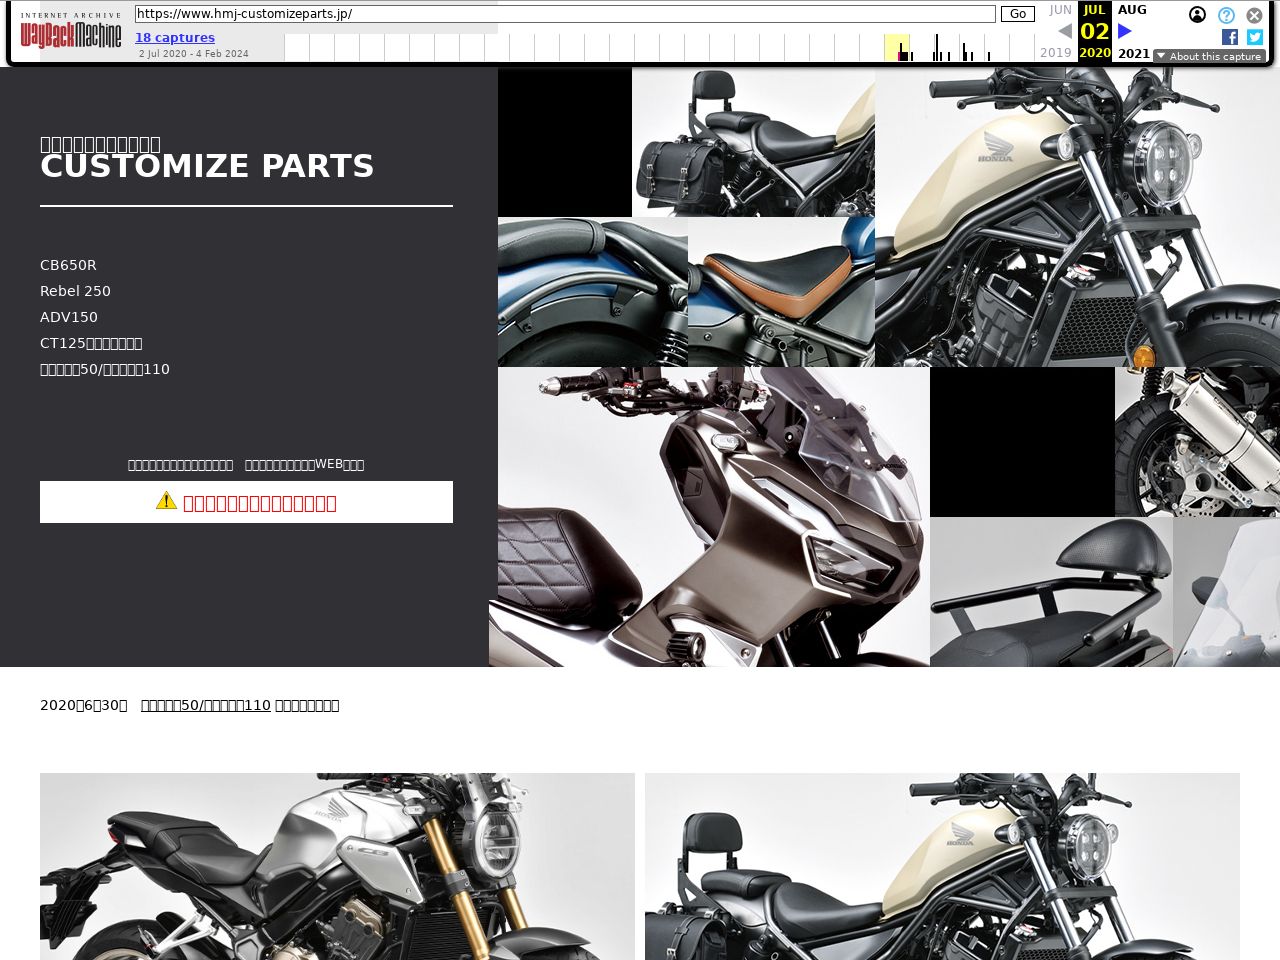Open the CT125 link

pos(91,343)
